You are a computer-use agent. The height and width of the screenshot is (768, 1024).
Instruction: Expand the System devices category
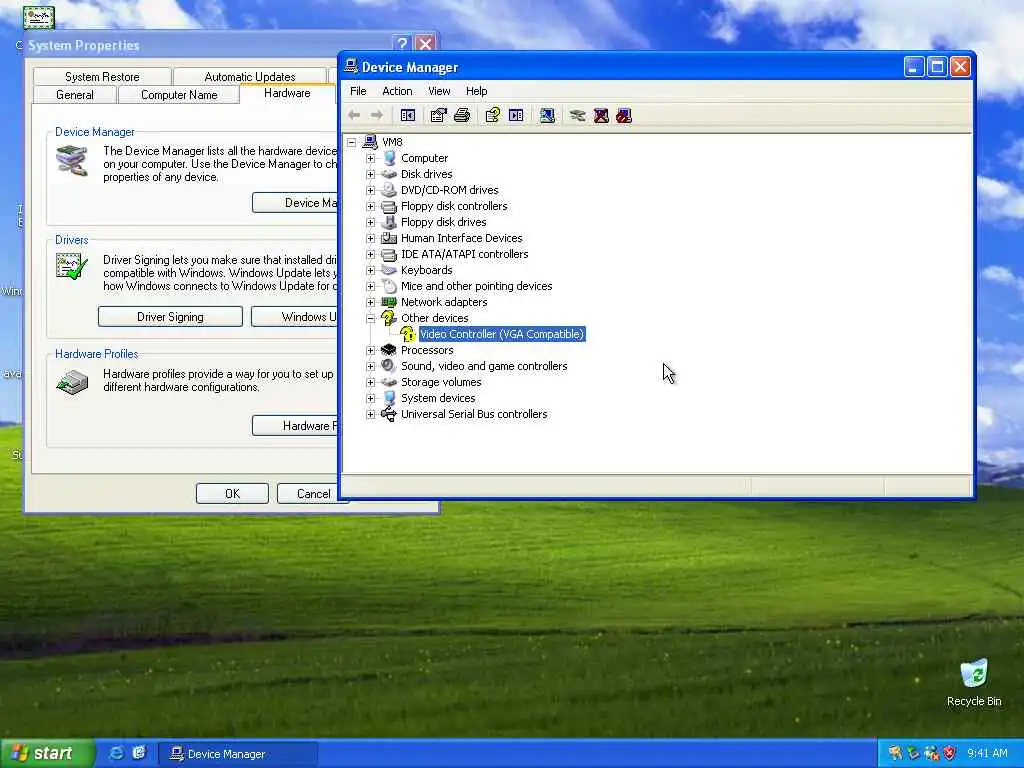[370, 398]
